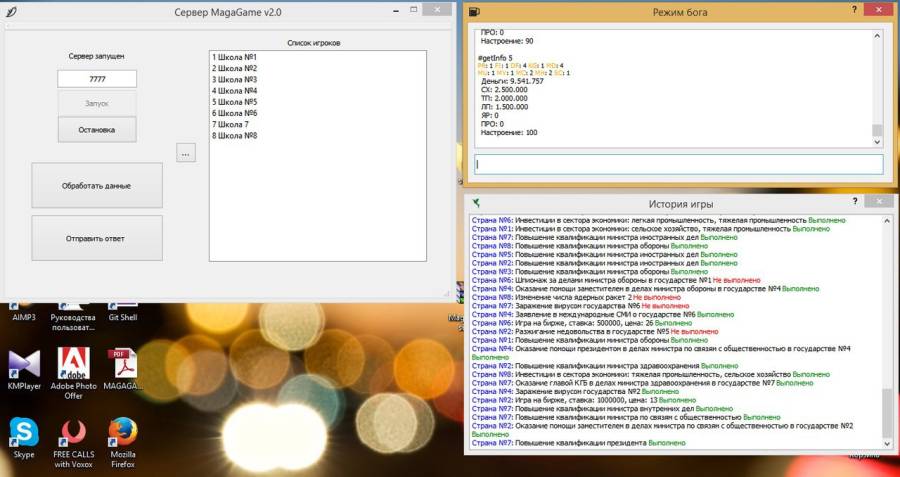Viewport: 900px width, 477px height.
Task: Click the ellipsis button beside the player list
Action: [x=186, y=153]
